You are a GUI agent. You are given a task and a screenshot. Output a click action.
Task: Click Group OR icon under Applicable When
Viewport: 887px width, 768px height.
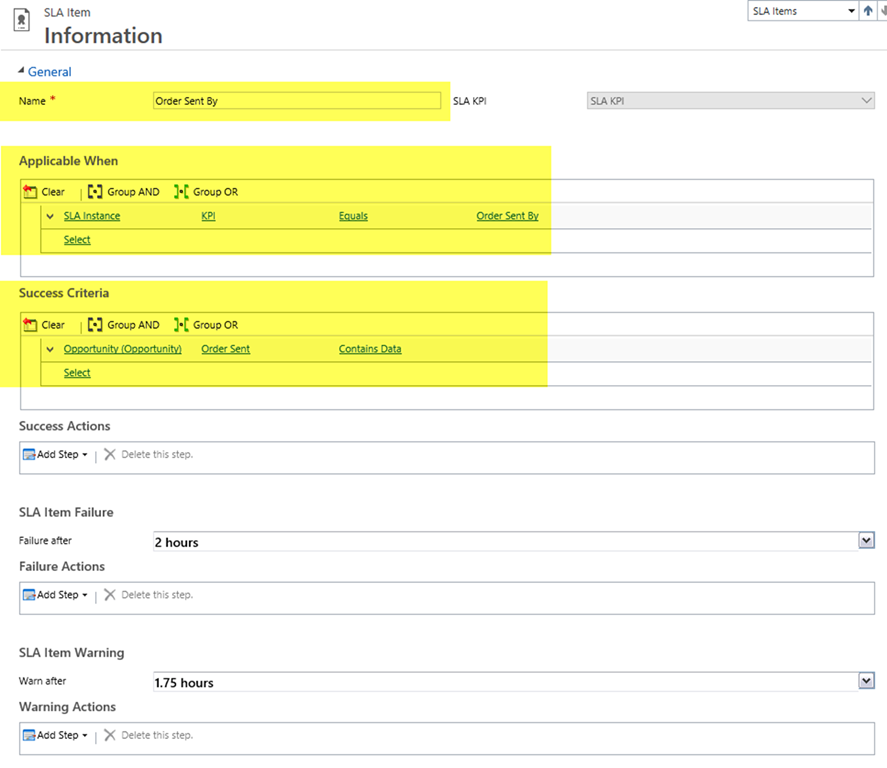click(181, 192)
